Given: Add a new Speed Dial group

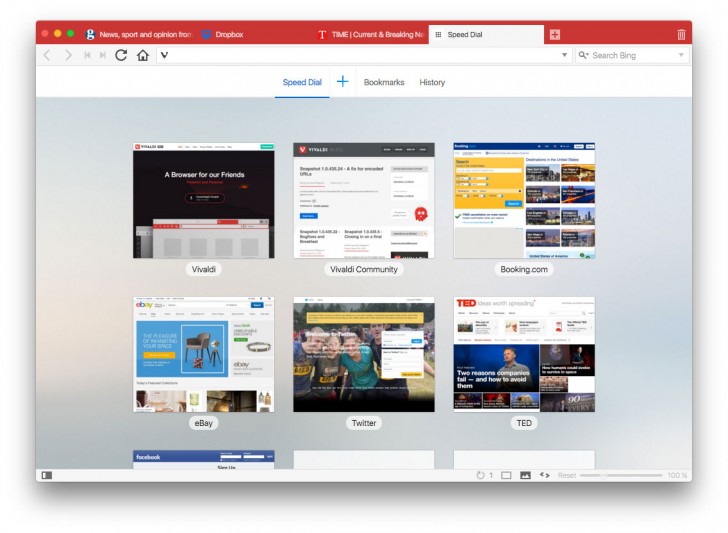Looking at the screenshot, I should point(342,82).
